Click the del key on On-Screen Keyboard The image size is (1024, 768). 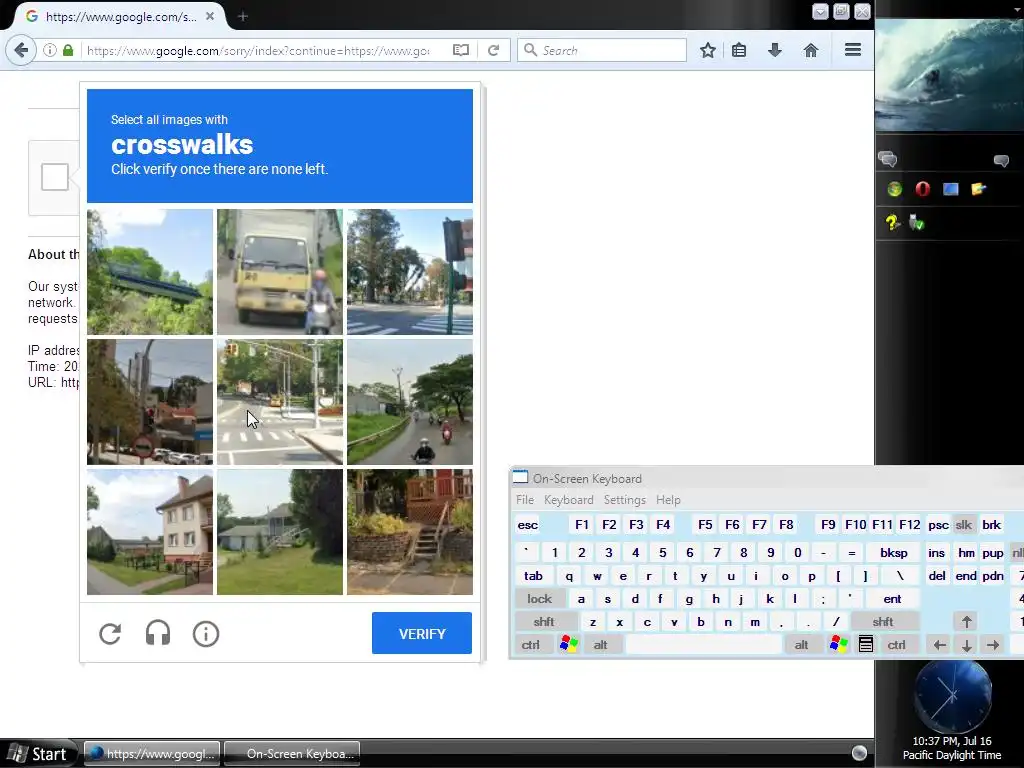tap(936, 575)
